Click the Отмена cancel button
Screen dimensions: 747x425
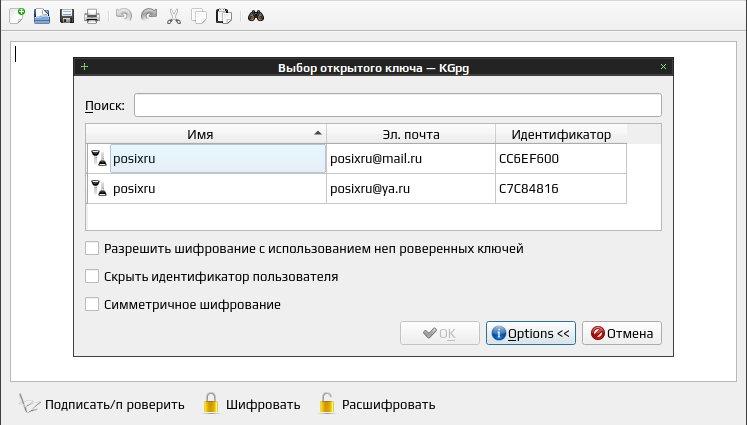[x=622, y=333]
